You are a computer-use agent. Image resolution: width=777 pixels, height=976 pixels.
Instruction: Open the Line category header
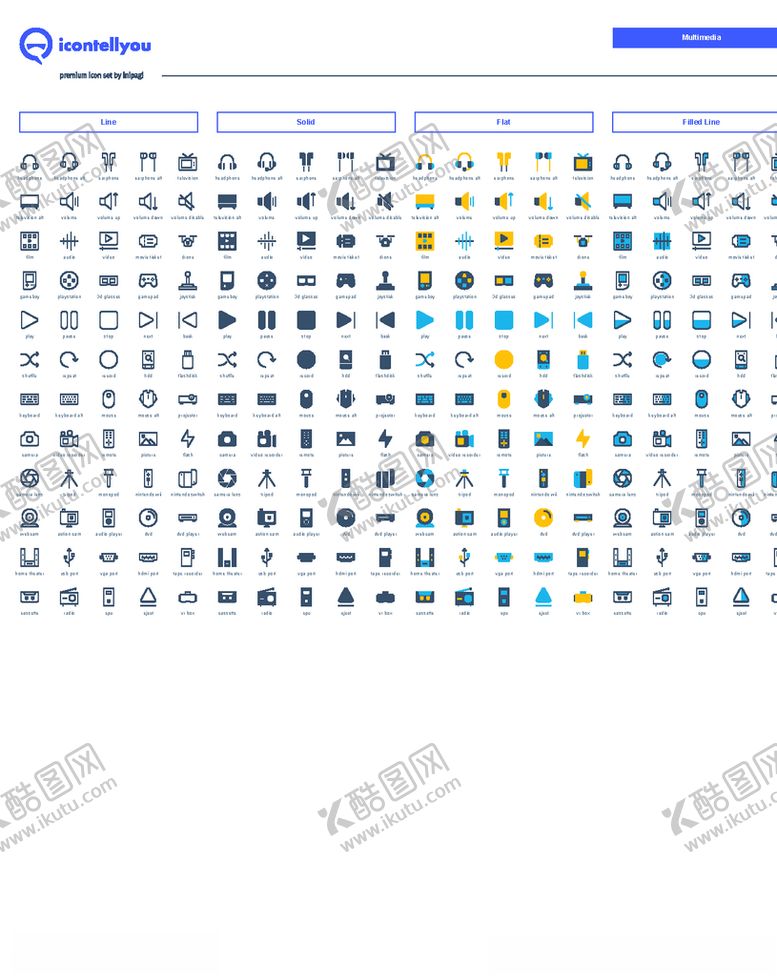tap(108, 122)
